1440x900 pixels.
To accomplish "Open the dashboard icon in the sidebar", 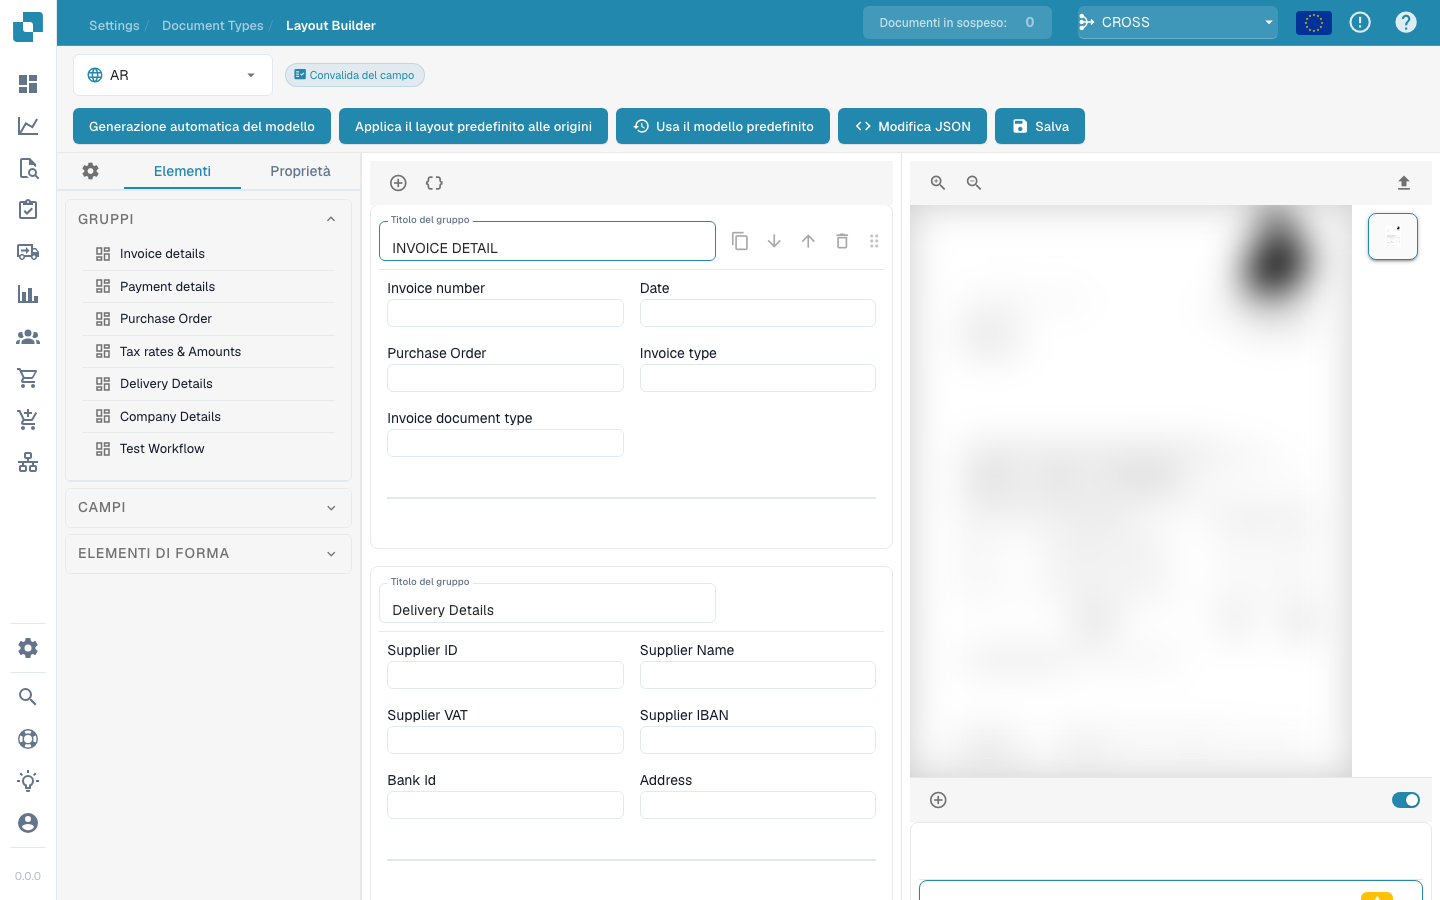I will (28, 84).
